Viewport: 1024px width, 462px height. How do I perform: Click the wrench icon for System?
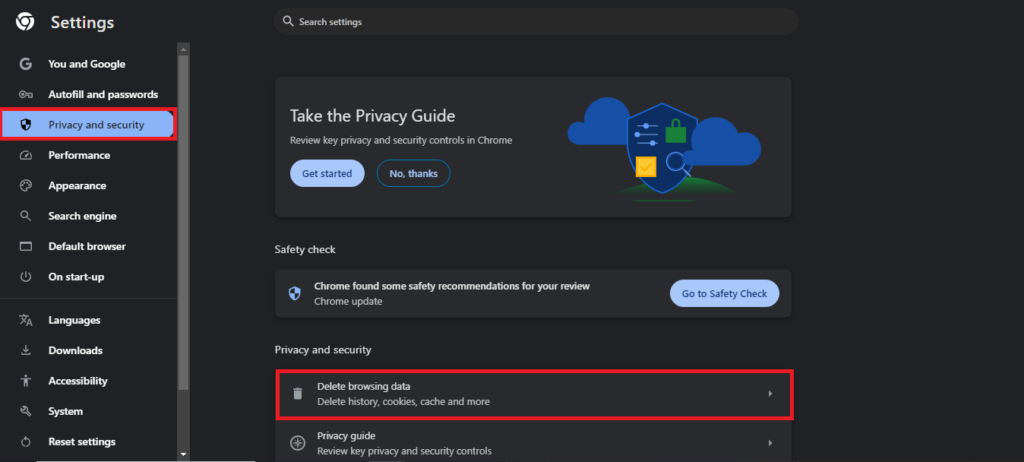(x=25, y=411)
